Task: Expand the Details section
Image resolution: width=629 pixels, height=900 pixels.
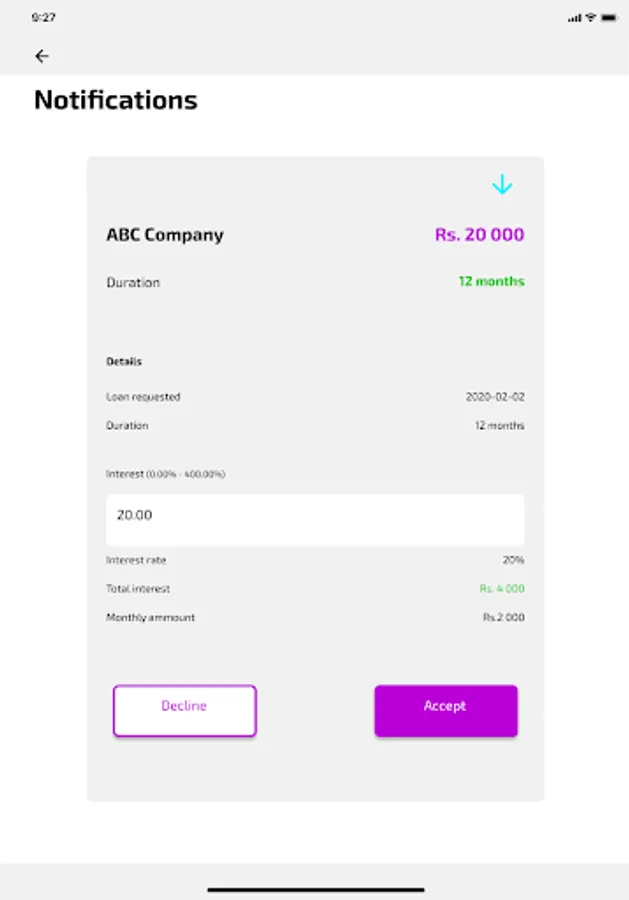Action: pyautogui.click(x=125, y=362)
